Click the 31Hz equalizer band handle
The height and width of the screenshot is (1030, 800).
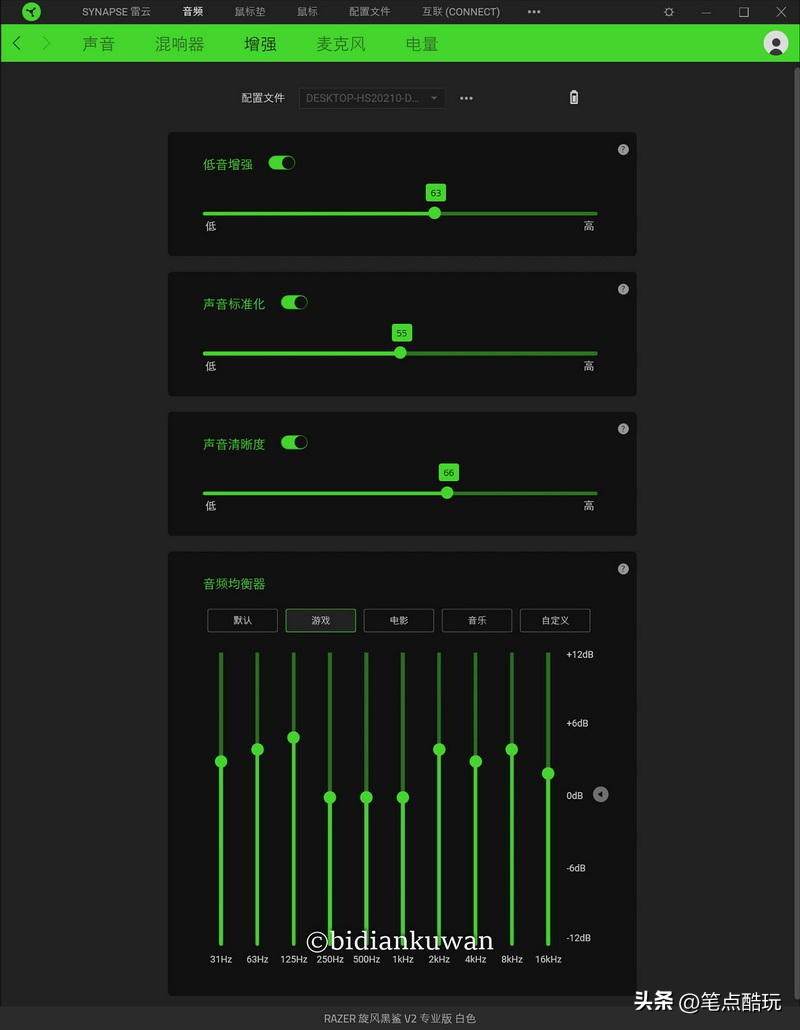(221, 761)
